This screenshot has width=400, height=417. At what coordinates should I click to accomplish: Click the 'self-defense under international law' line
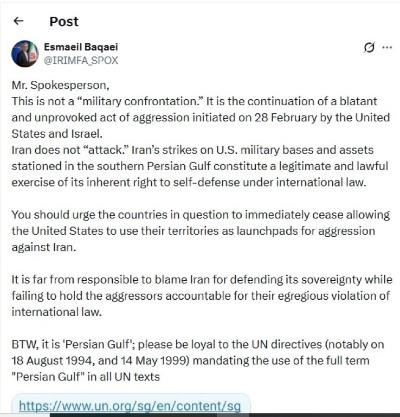click(x=189, y=182)
